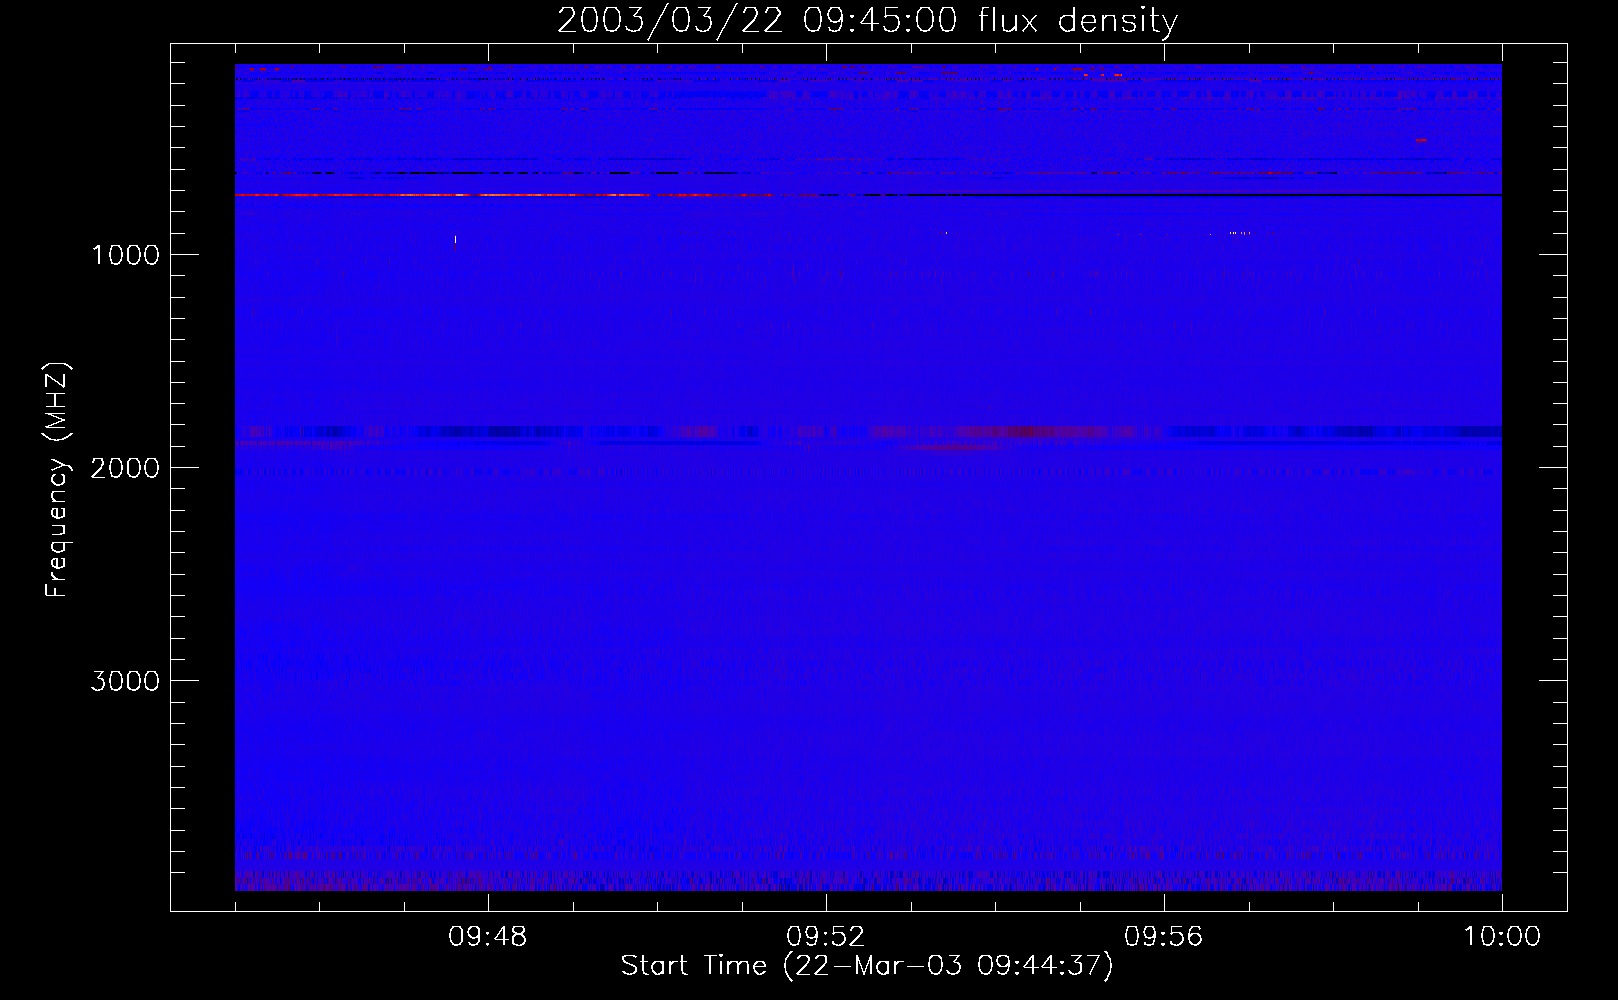Screen dimensions: 1618x1000
Task: Click the 2000 frequency tick label
Action: [125, 468]
